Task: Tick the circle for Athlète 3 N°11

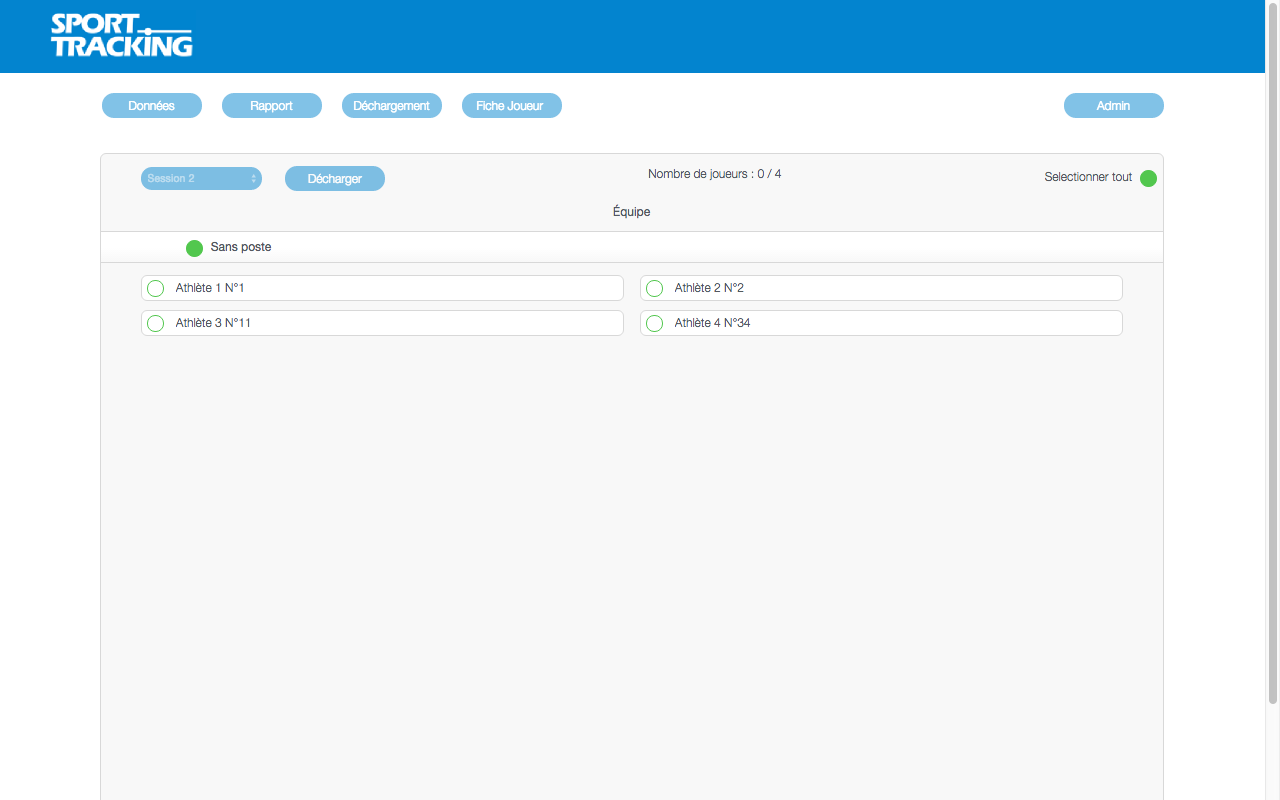Action: (155, 324)
